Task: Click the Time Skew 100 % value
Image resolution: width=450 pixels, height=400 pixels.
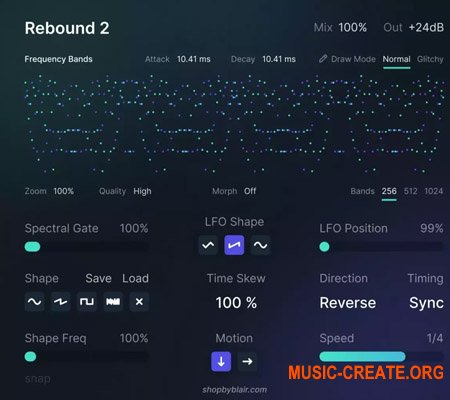Action: pyautogui.click(x=236, y=303)
